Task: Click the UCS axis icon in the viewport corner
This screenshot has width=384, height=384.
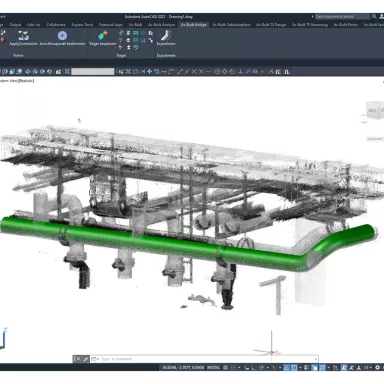Action: tap(4, 338)
